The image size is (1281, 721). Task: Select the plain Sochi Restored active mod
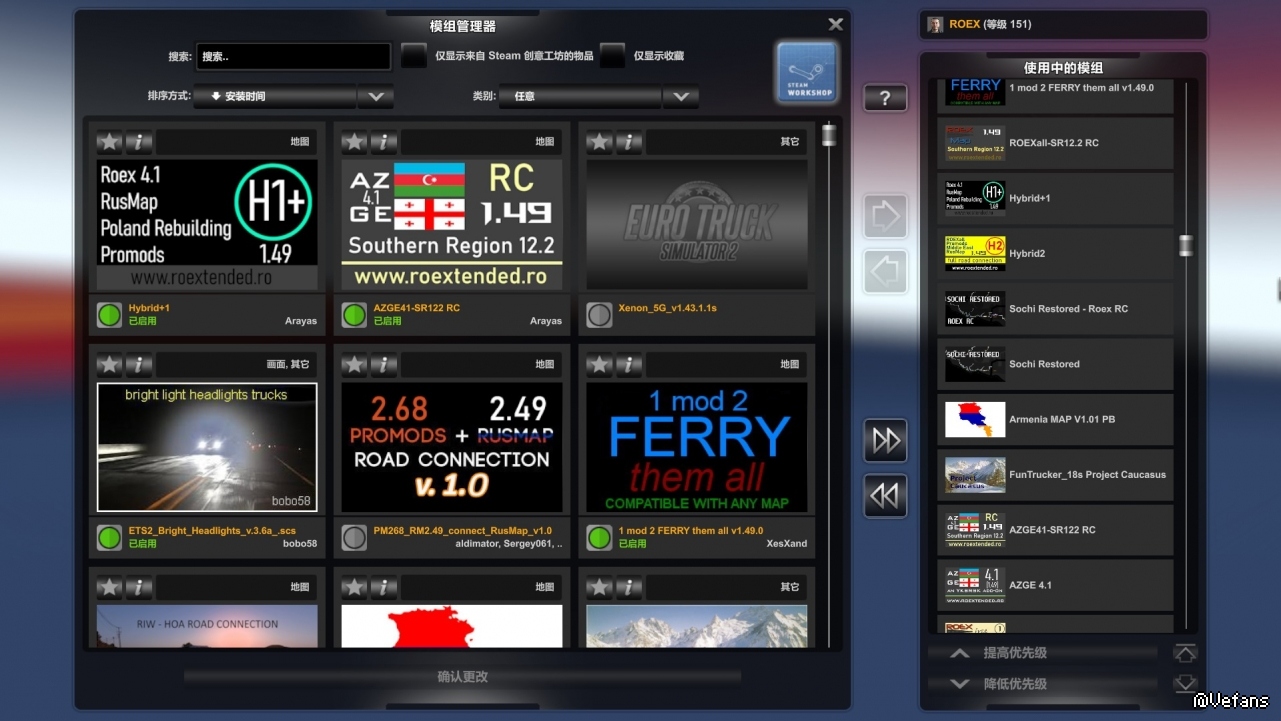point(1055,364)
